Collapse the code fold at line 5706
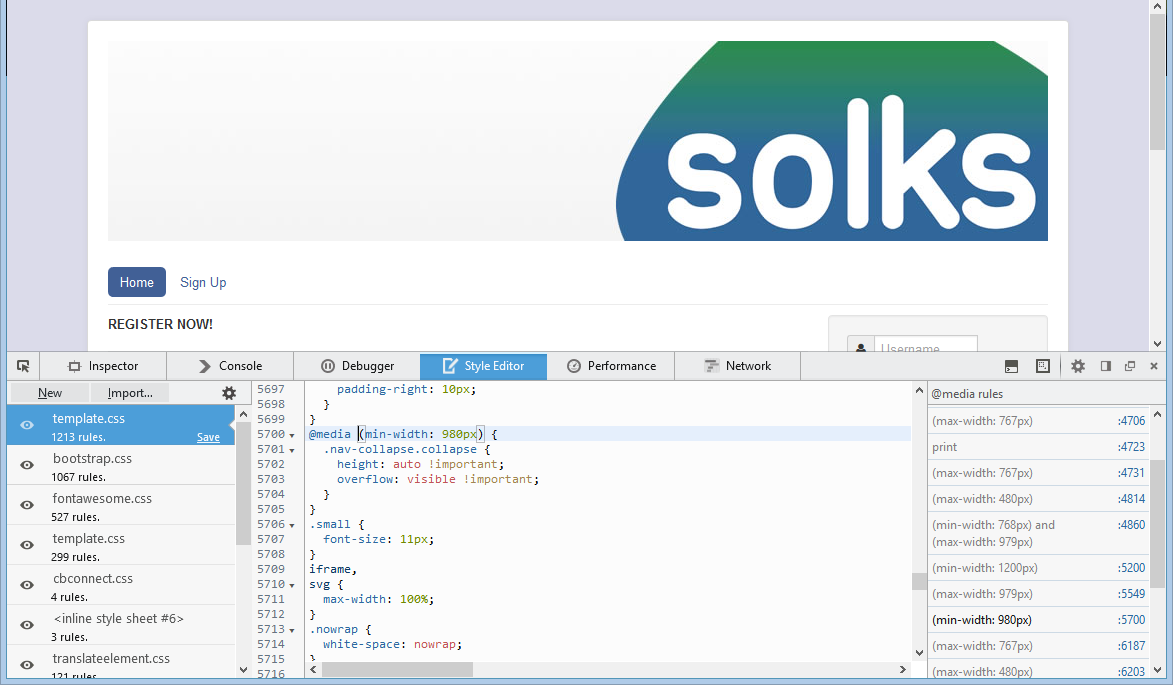Screen dimensions: 1173x685 point(292,525)
